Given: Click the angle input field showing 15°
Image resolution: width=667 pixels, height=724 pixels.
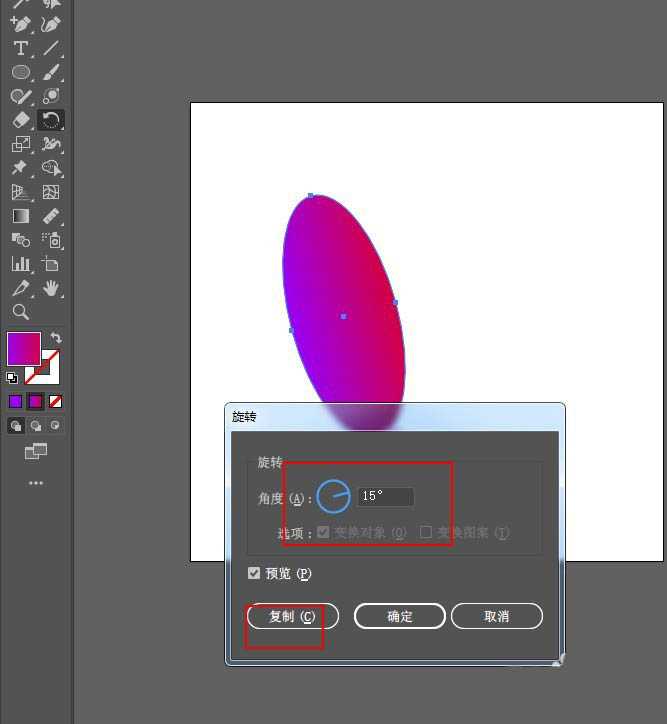Looking at the screenshot, I should (385, 496).
